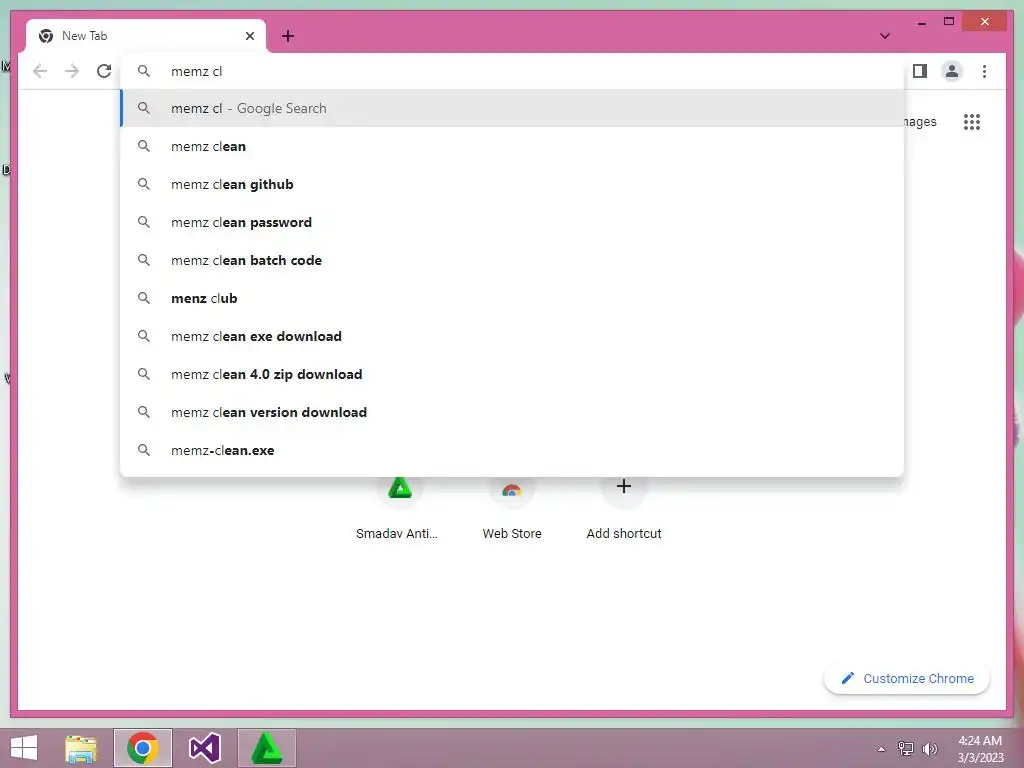
Task: Expand the tab search chevron
Action: (884, 36)
